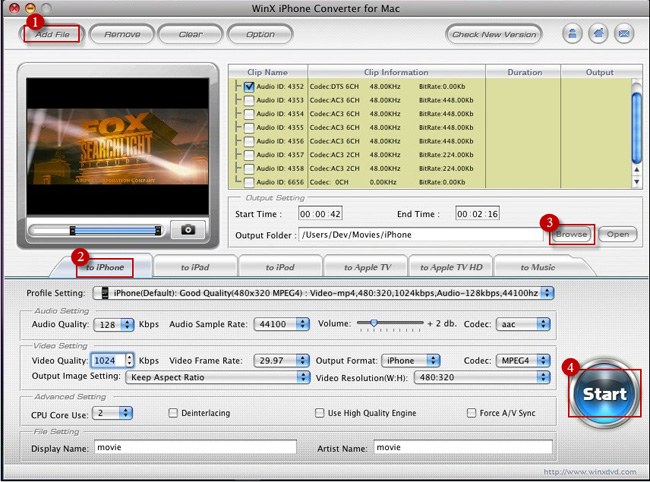Click the clip list scroll down arrow
This screenshot has width=650, height=482.
636,182
